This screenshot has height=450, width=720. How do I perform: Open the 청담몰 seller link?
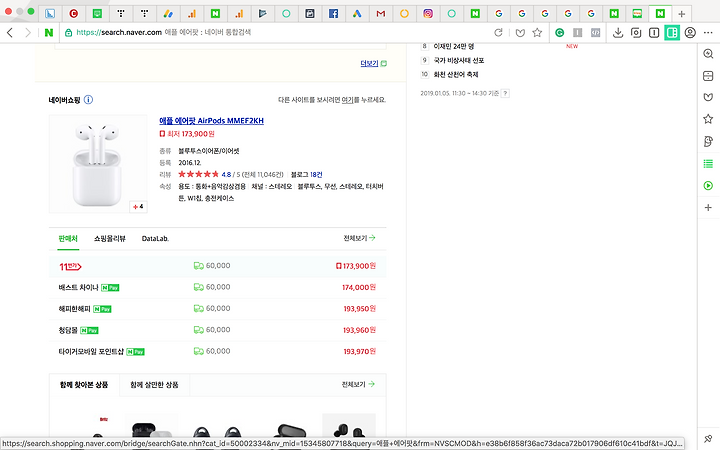click(68, 330)
